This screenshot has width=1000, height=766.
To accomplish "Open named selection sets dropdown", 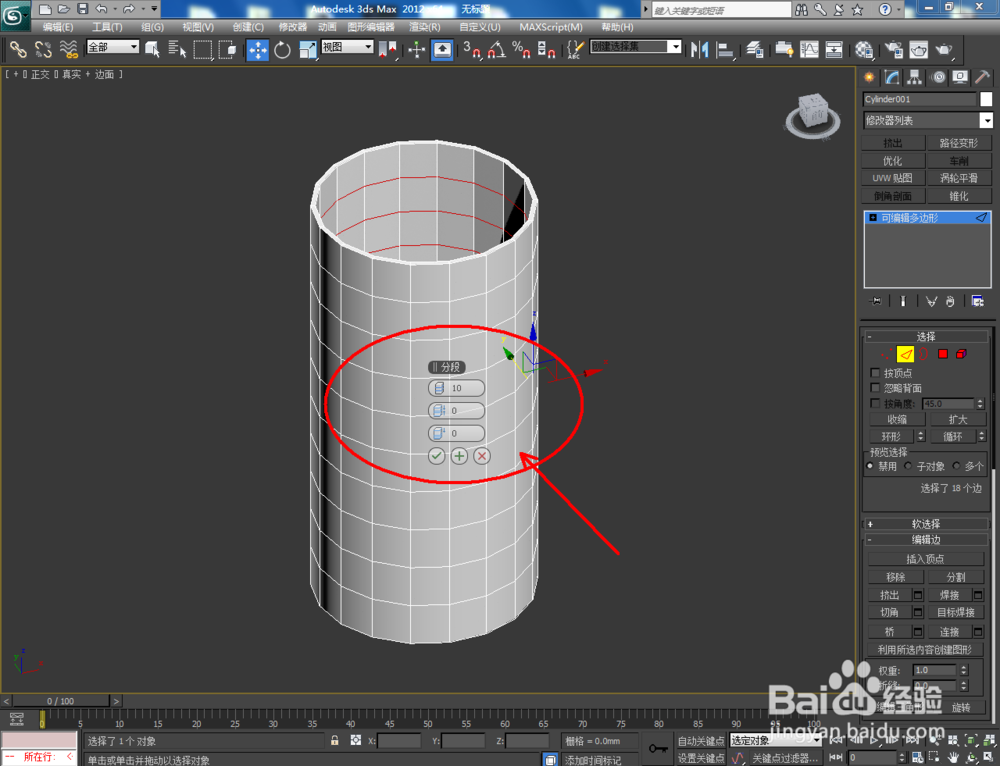I will [x=636, y=47].
